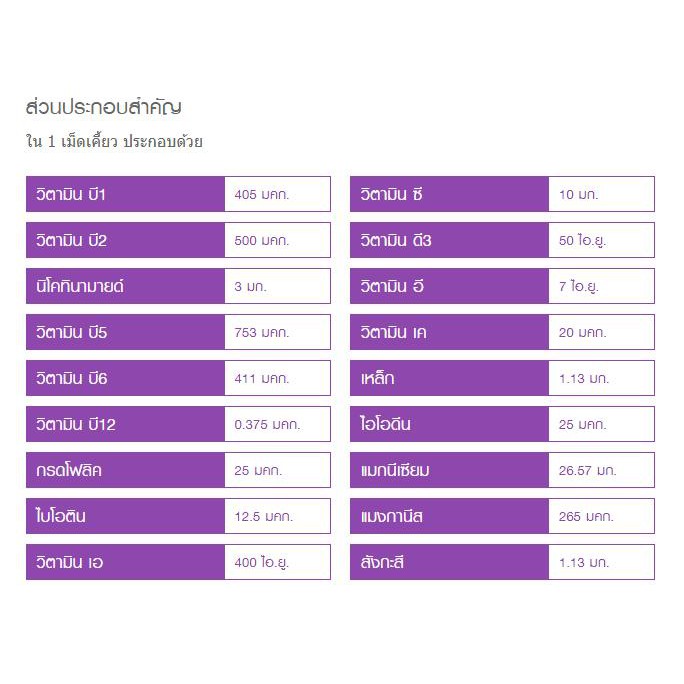Select the นิโคทินามายด์ purple label
This screenshot has height=684, width=684.
125,286
